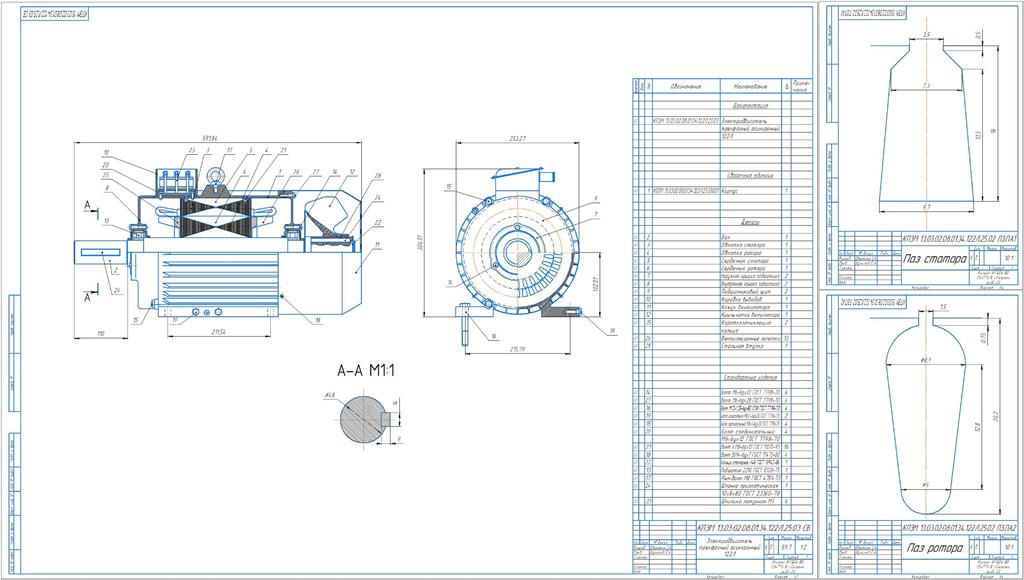
Task: Click the Документация heading in the parts list
Action: [x=750, y=105]
